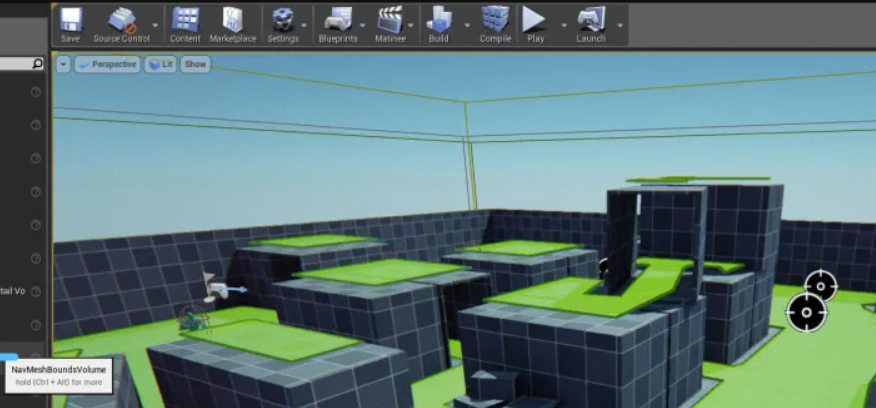Viewport: 876px width, 408px height.
Task: Open the viewport options dropdown arrow
Action: tap(63, 64)
